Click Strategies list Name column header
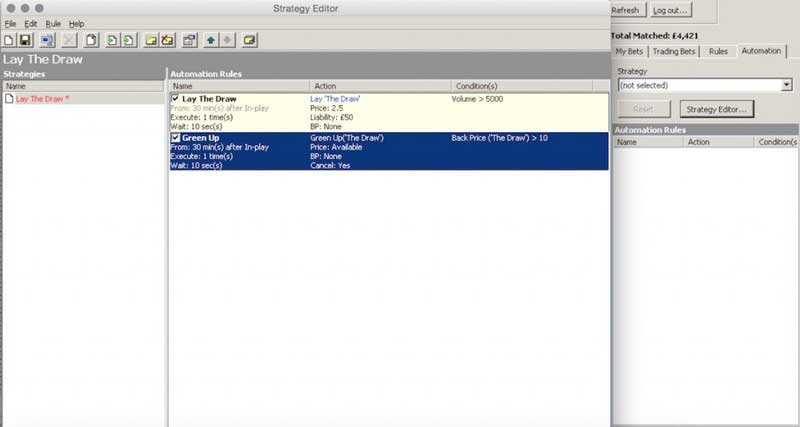 coord(83,86)
